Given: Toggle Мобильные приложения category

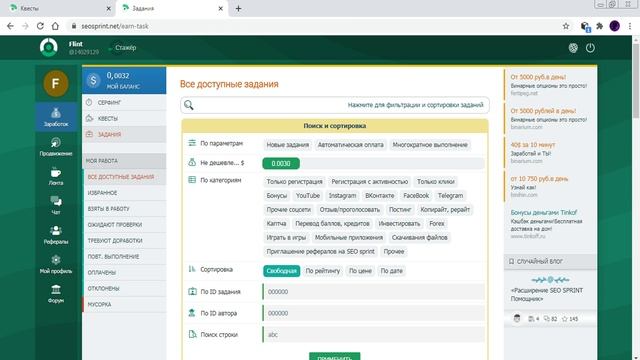Looking at the screenshot, I should [349, 238].
